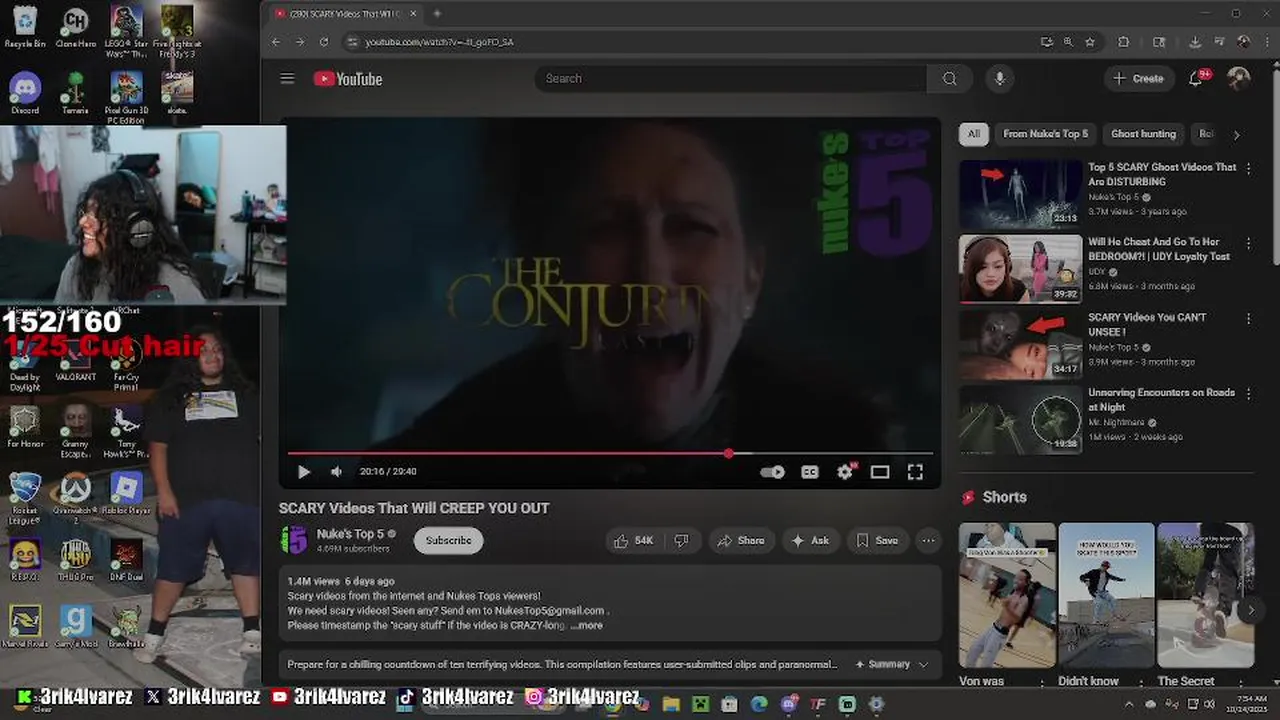Like the video with the thumbs up

633,540
